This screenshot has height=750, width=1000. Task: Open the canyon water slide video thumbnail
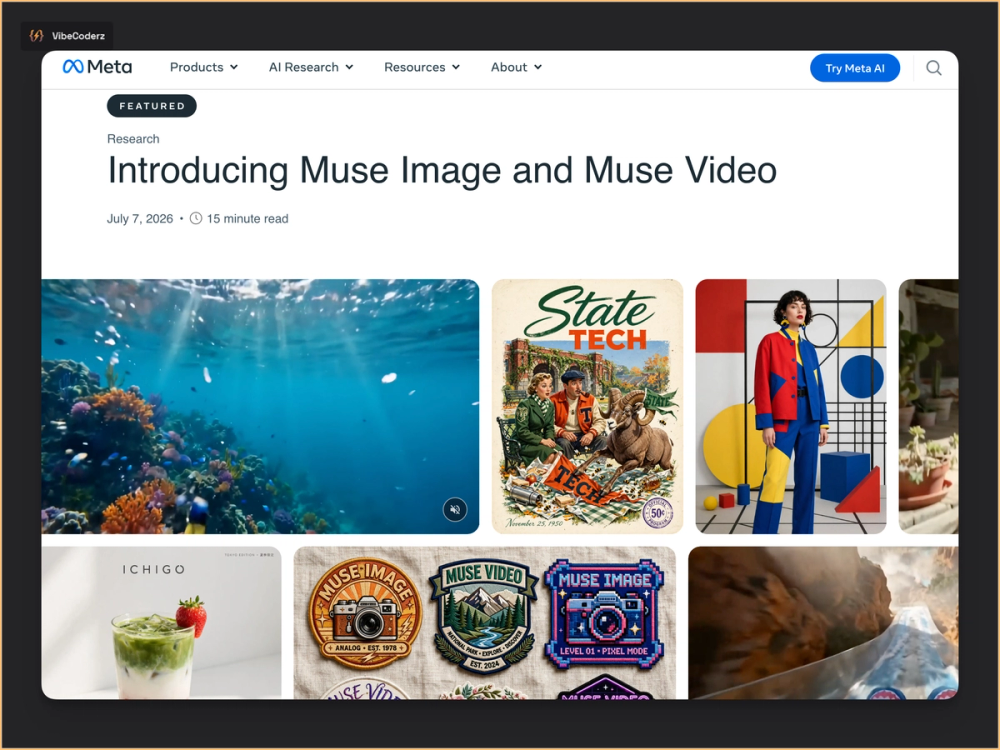pyautogui.click(x=823, y=622)
